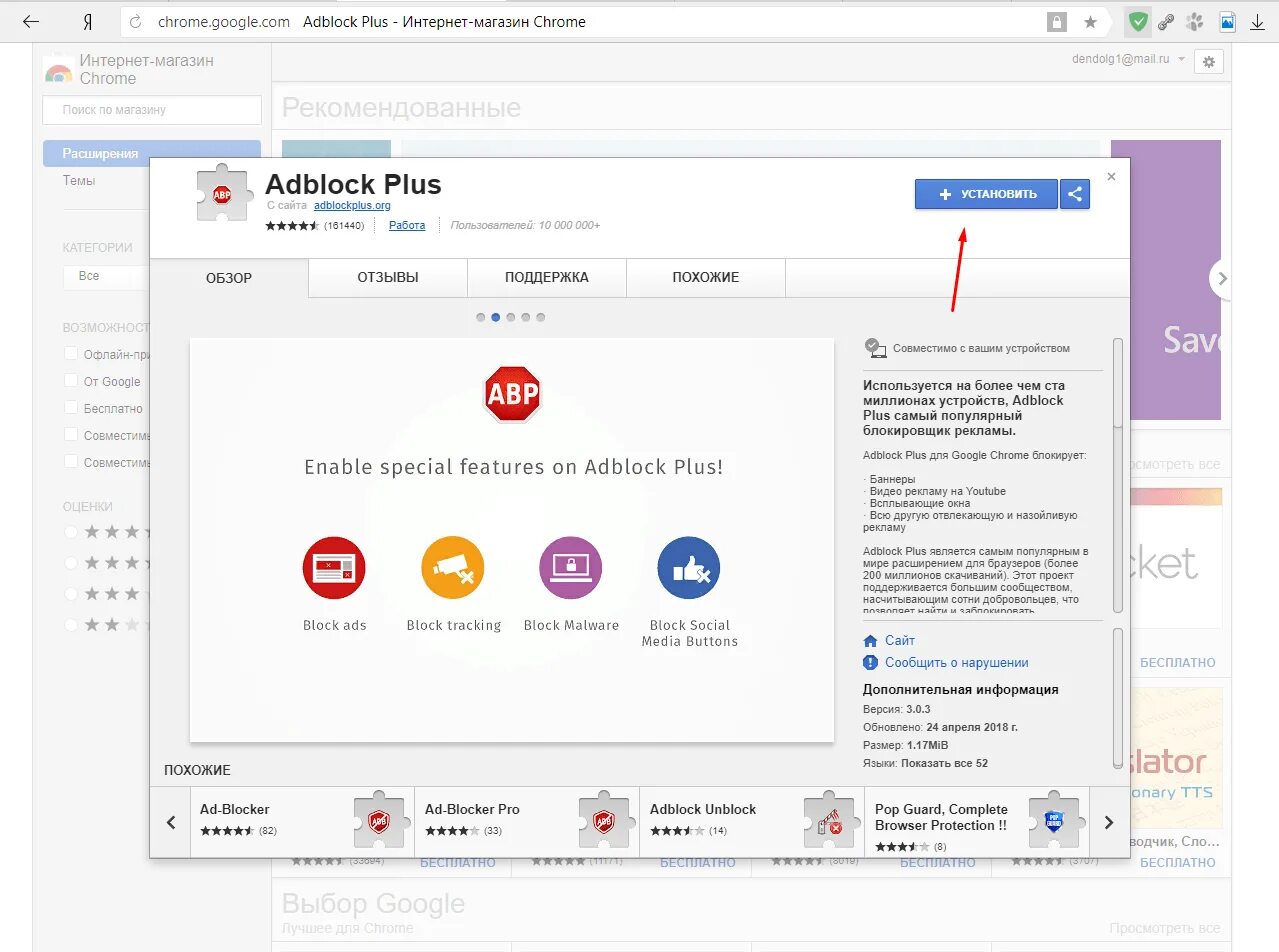This screenshot has height=952, width=1279.
Task: Switch to the ОБЗОР tab
Action: [229, 278]
